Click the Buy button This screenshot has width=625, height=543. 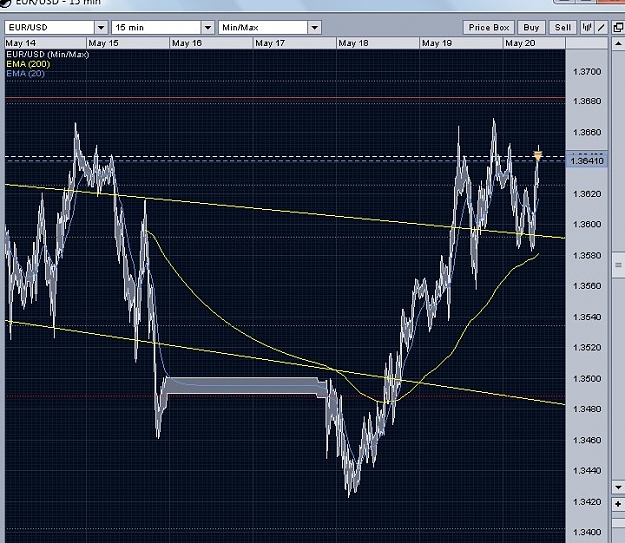click(x=531, y=27)
